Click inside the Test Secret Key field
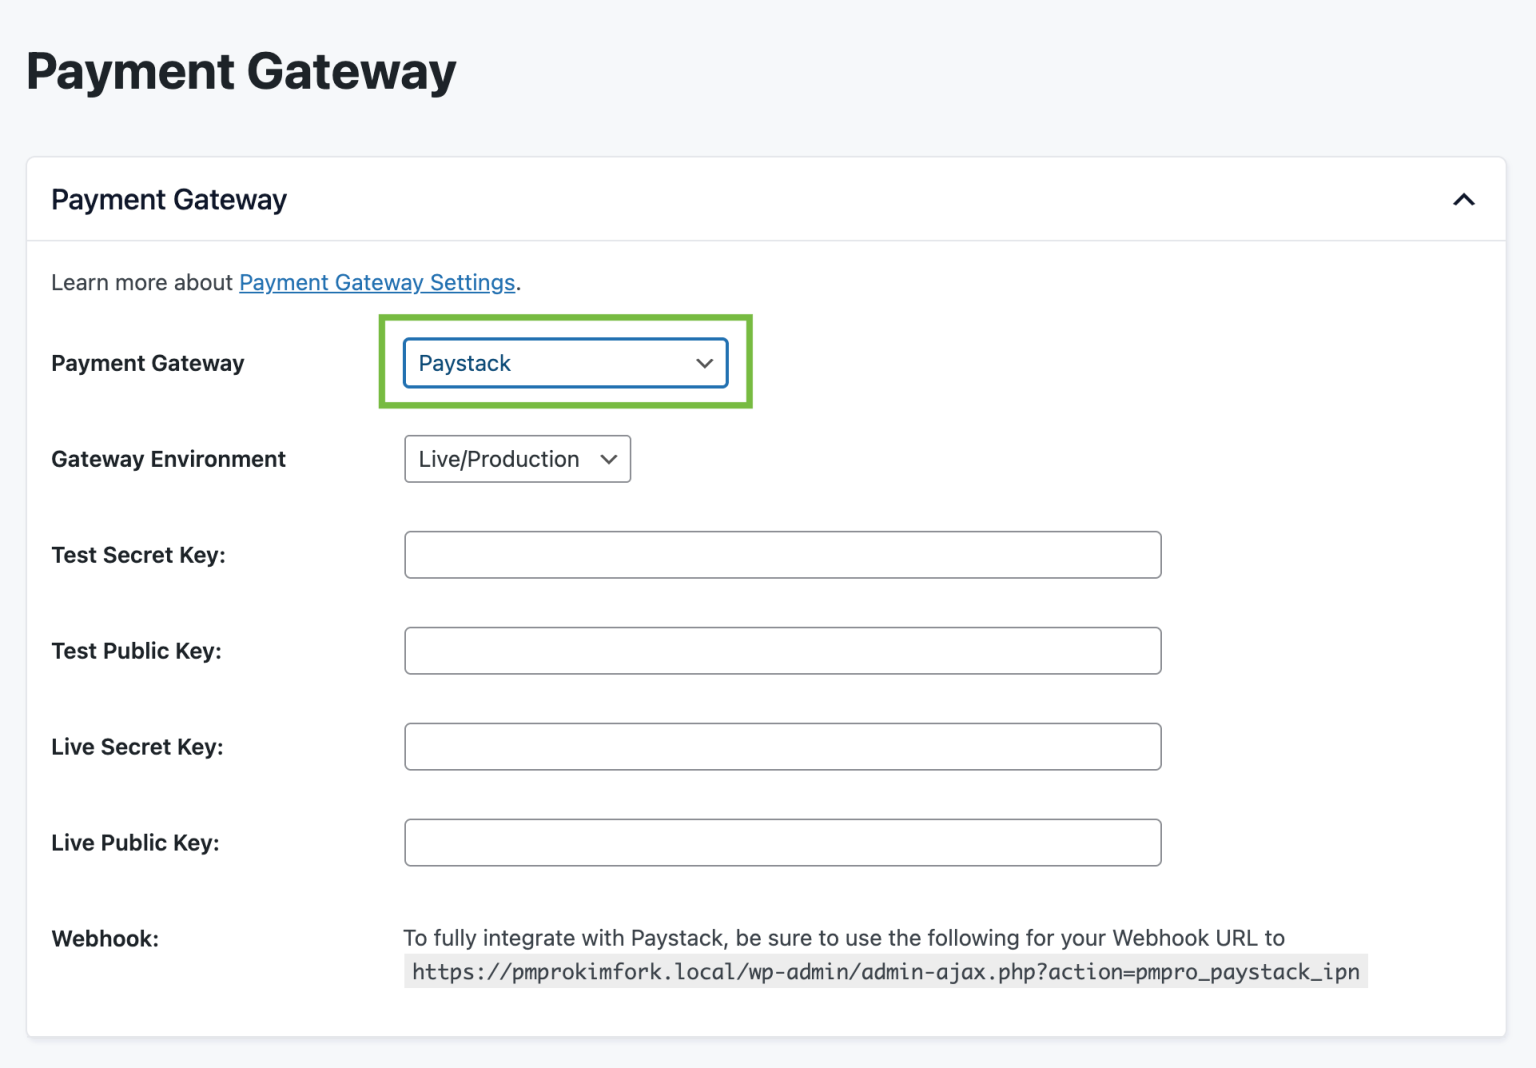The height and width of the screenshot is (1068, 1536). click(x=782, y=555)
